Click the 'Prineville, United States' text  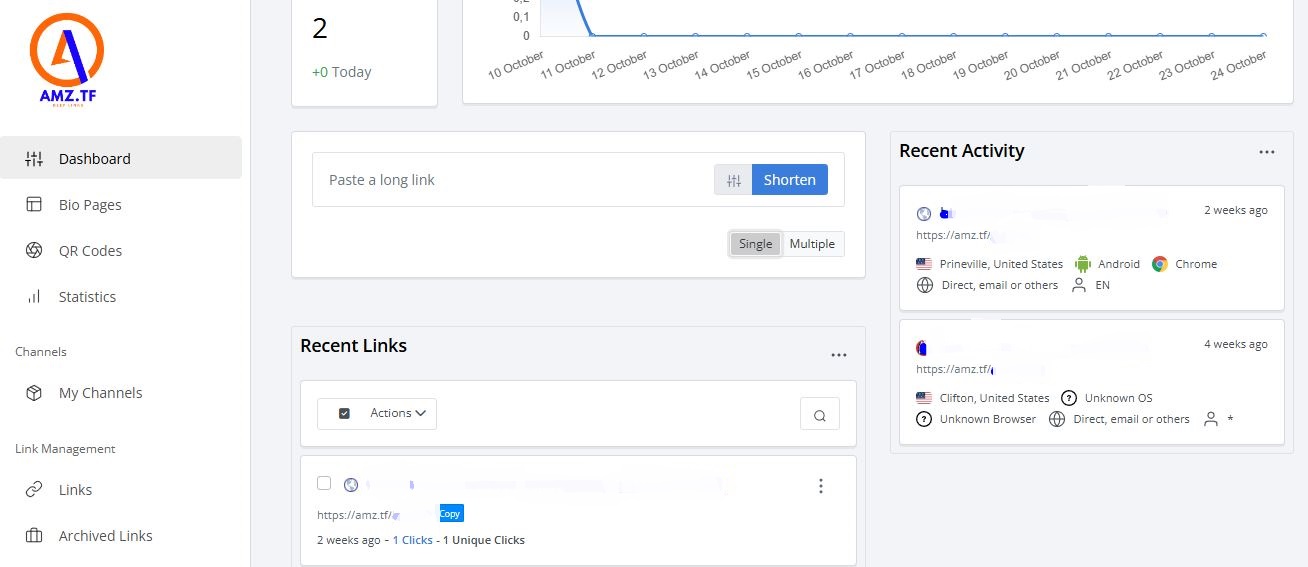[1001, 264]
